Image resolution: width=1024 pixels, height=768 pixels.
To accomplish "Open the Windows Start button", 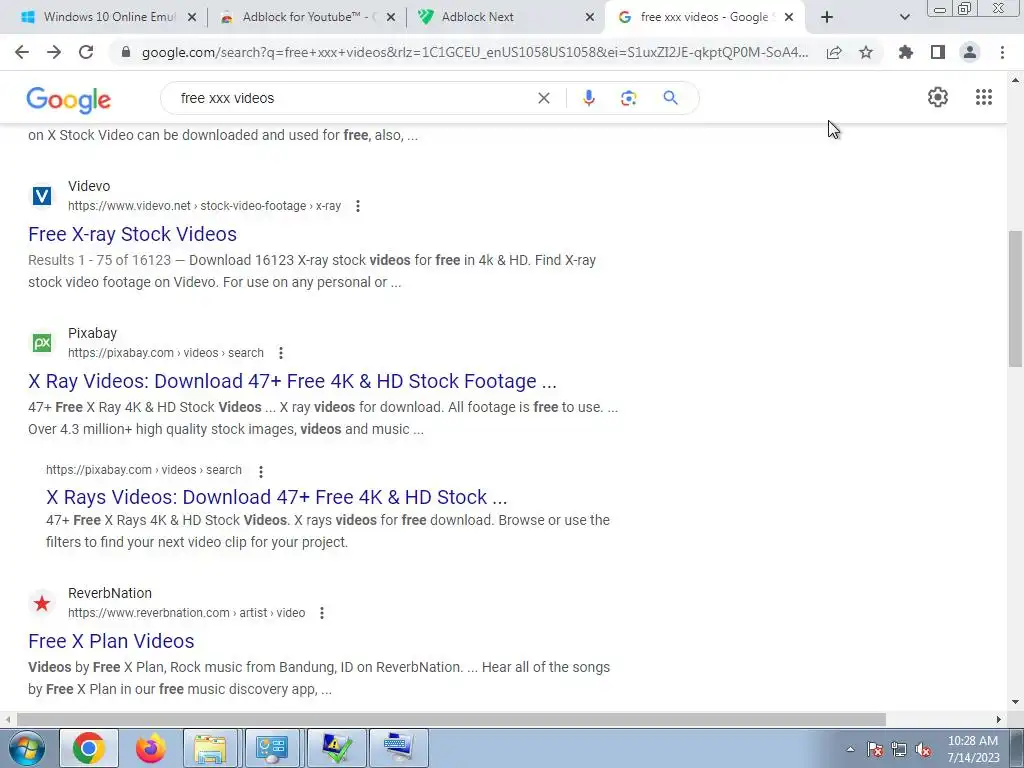I will pos(26,748).
